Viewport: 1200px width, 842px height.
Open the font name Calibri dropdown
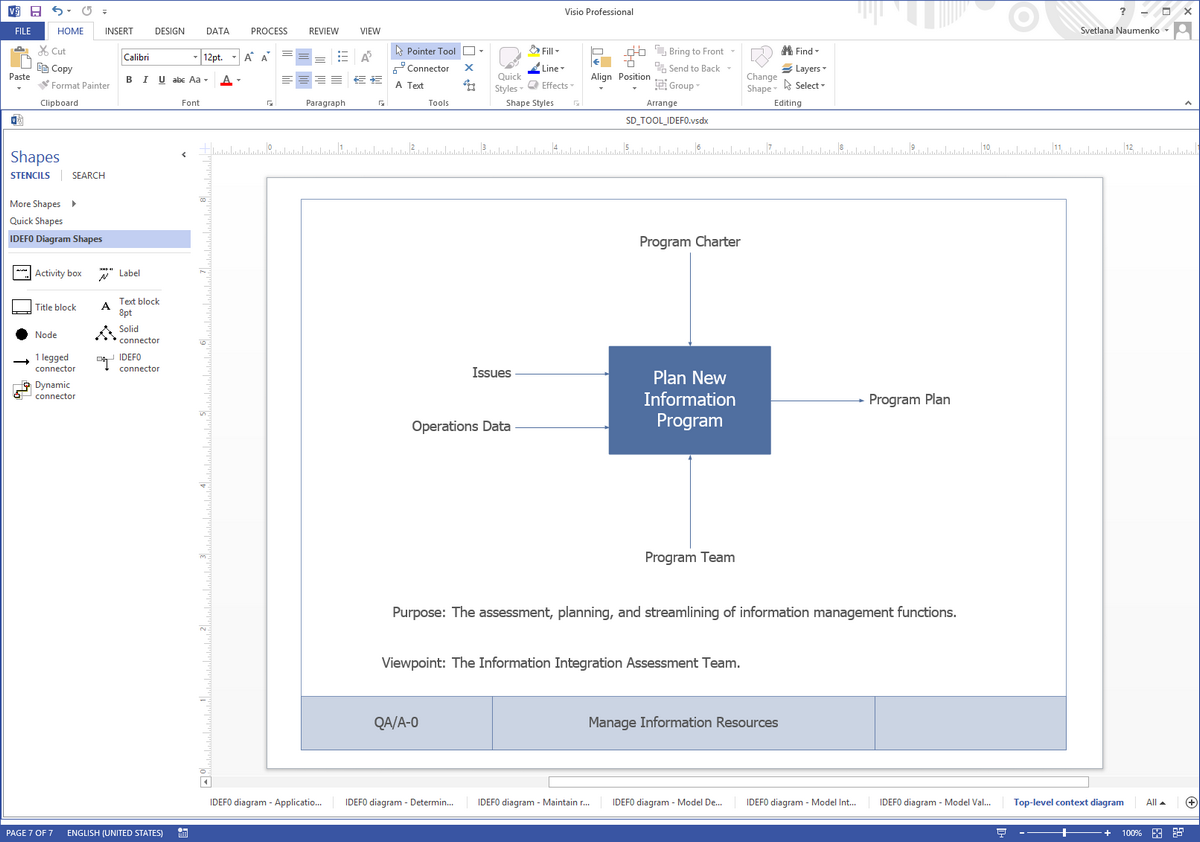pos(195,57)
